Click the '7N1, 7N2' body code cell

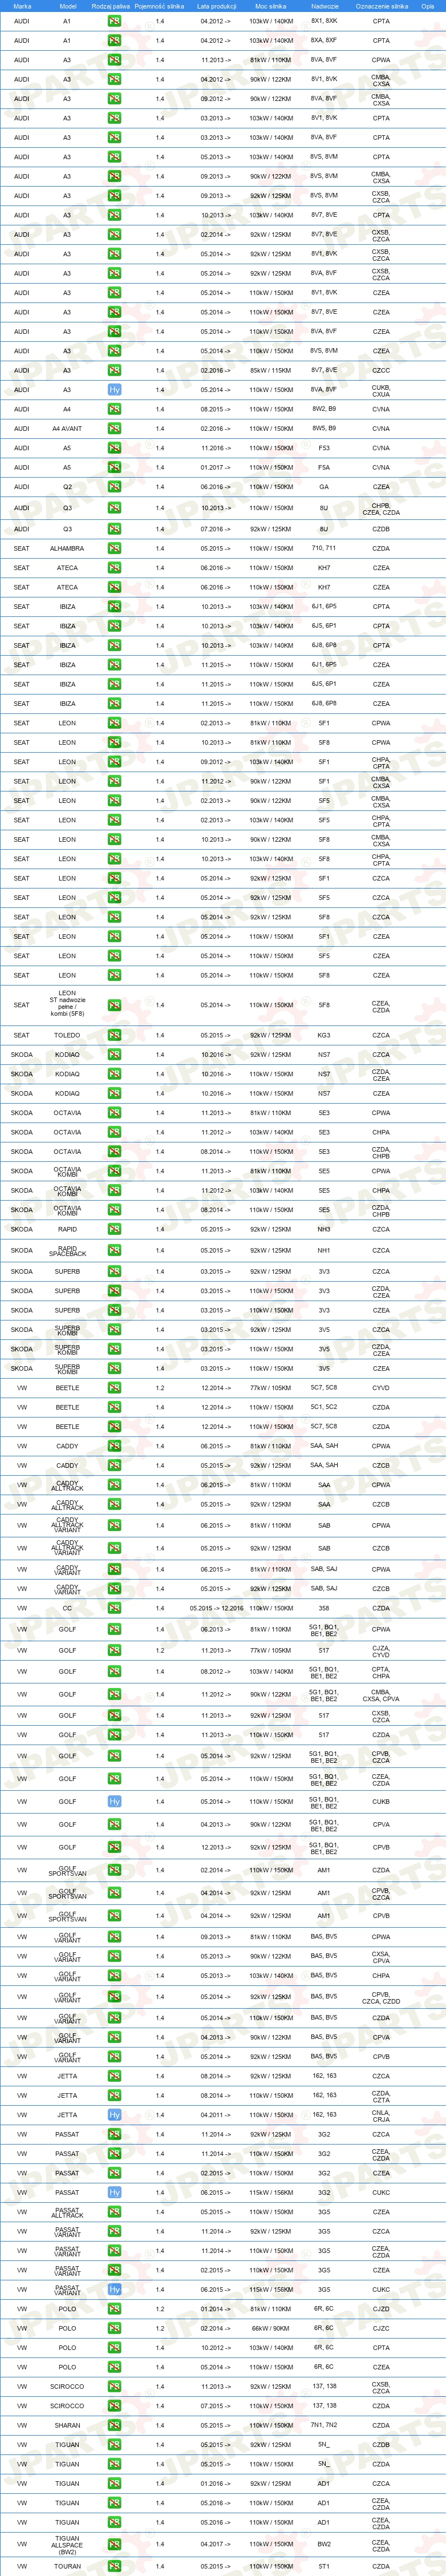(x=324, y=2425)
